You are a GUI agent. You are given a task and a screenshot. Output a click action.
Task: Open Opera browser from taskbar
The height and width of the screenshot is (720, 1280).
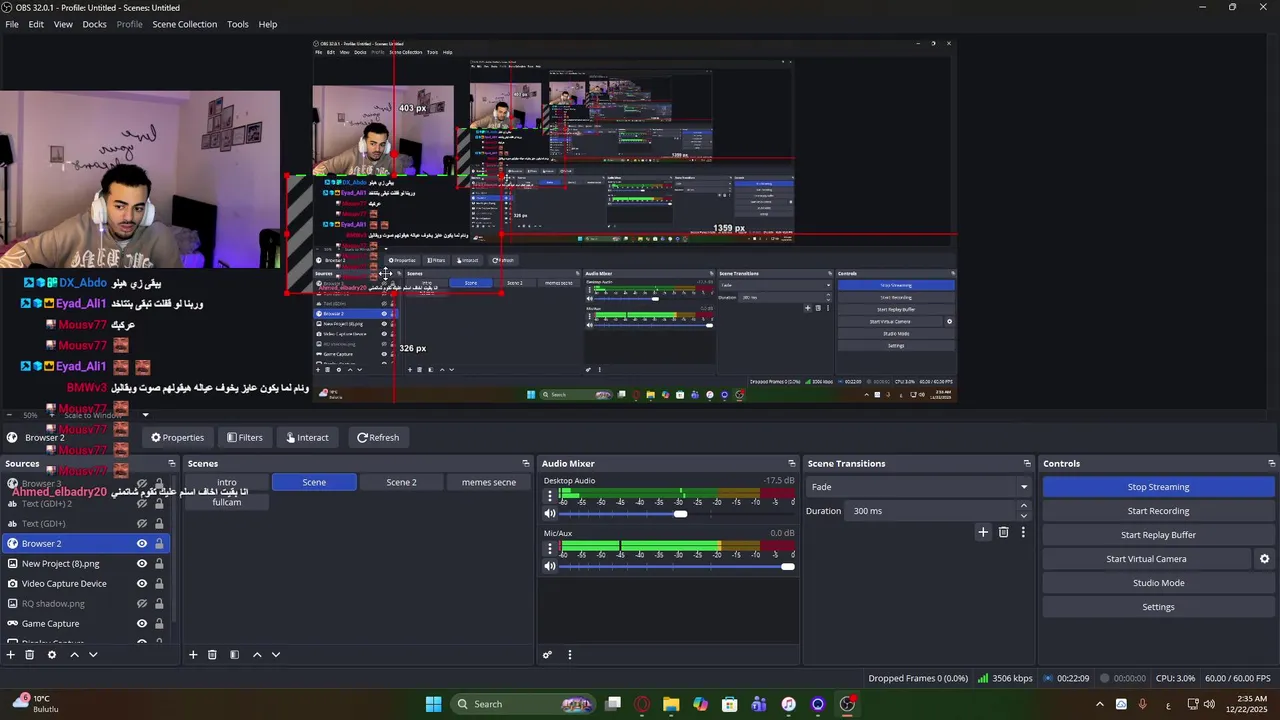(x=642, y=704)
